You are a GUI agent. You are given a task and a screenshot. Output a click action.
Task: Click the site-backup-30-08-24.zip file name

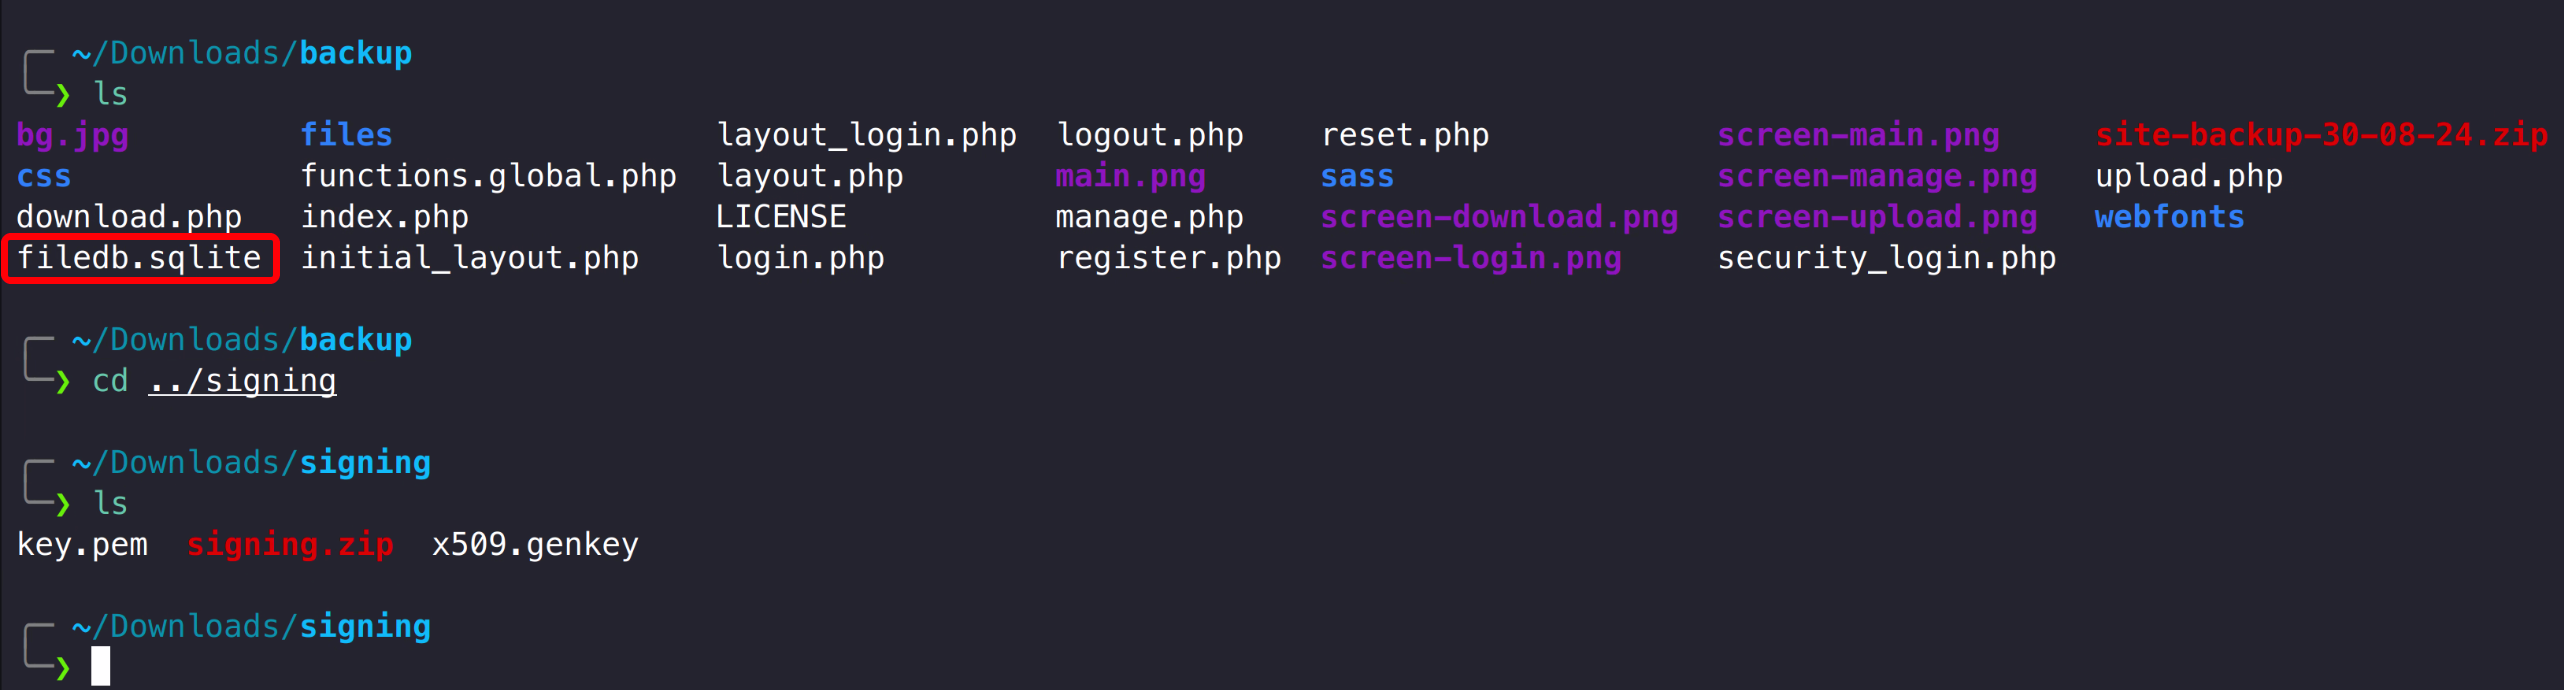tap(2321, 135)
